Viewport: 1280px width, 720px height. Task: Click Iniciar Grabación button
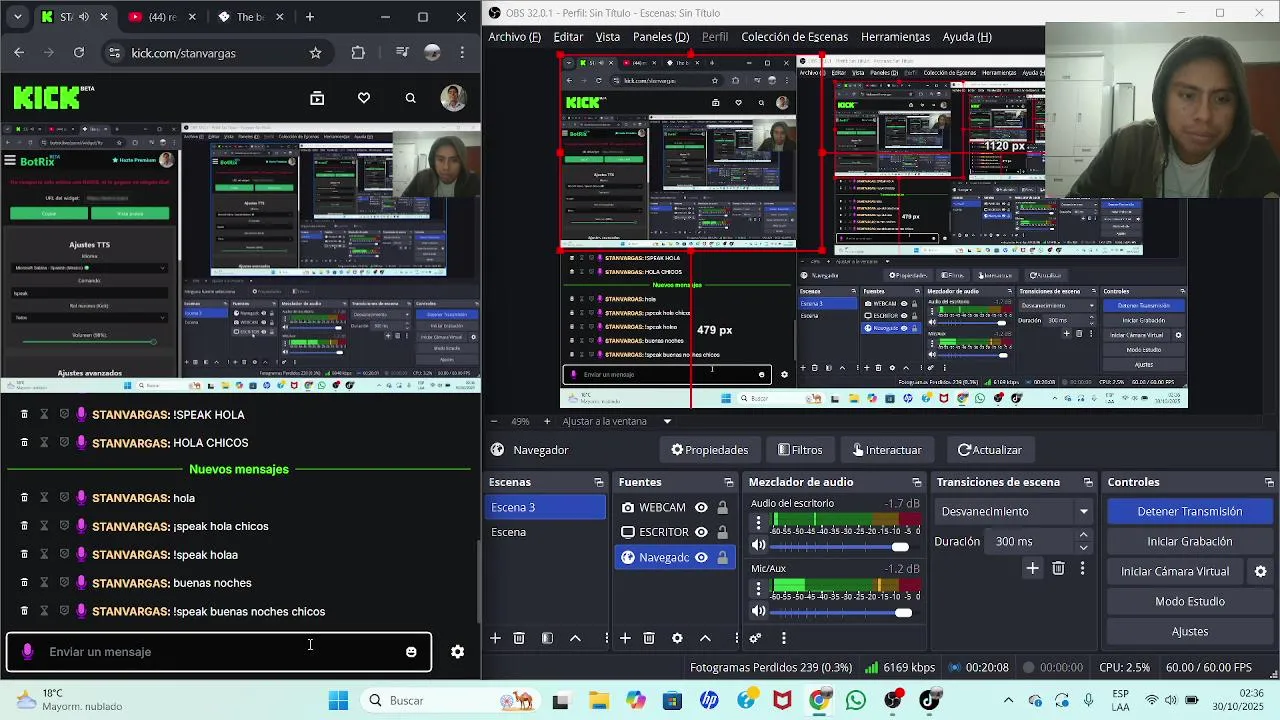point(1189,541)
